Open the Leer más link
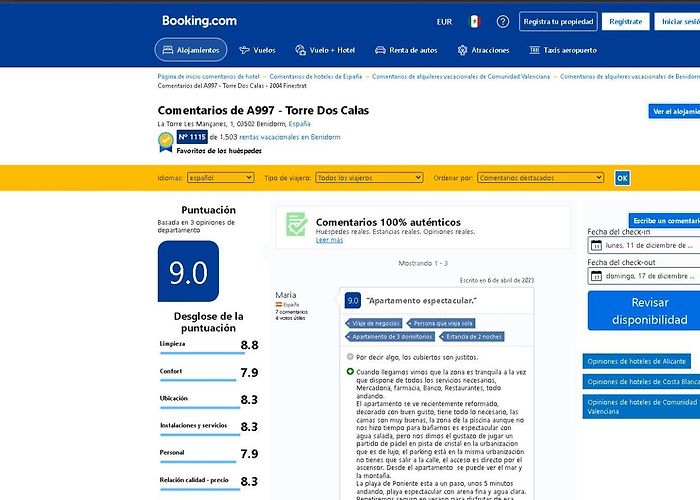The image size is (700, 500). [329, 240]
